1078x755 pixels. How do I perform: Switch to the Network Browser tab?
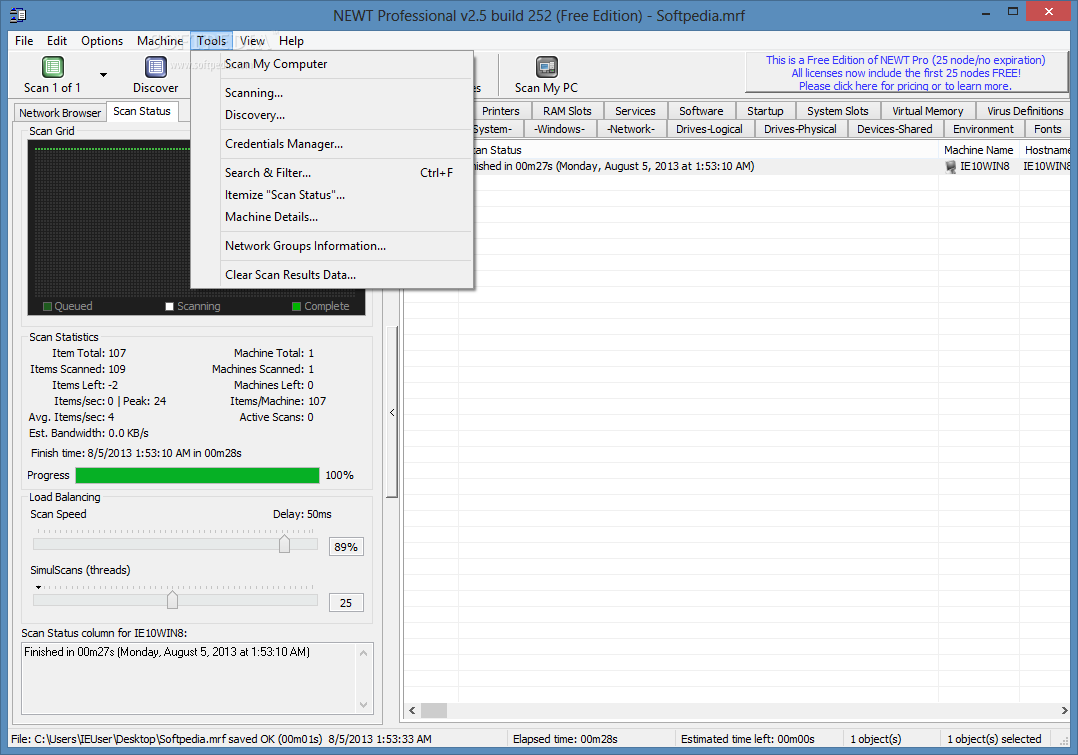(x=60, y=113)
